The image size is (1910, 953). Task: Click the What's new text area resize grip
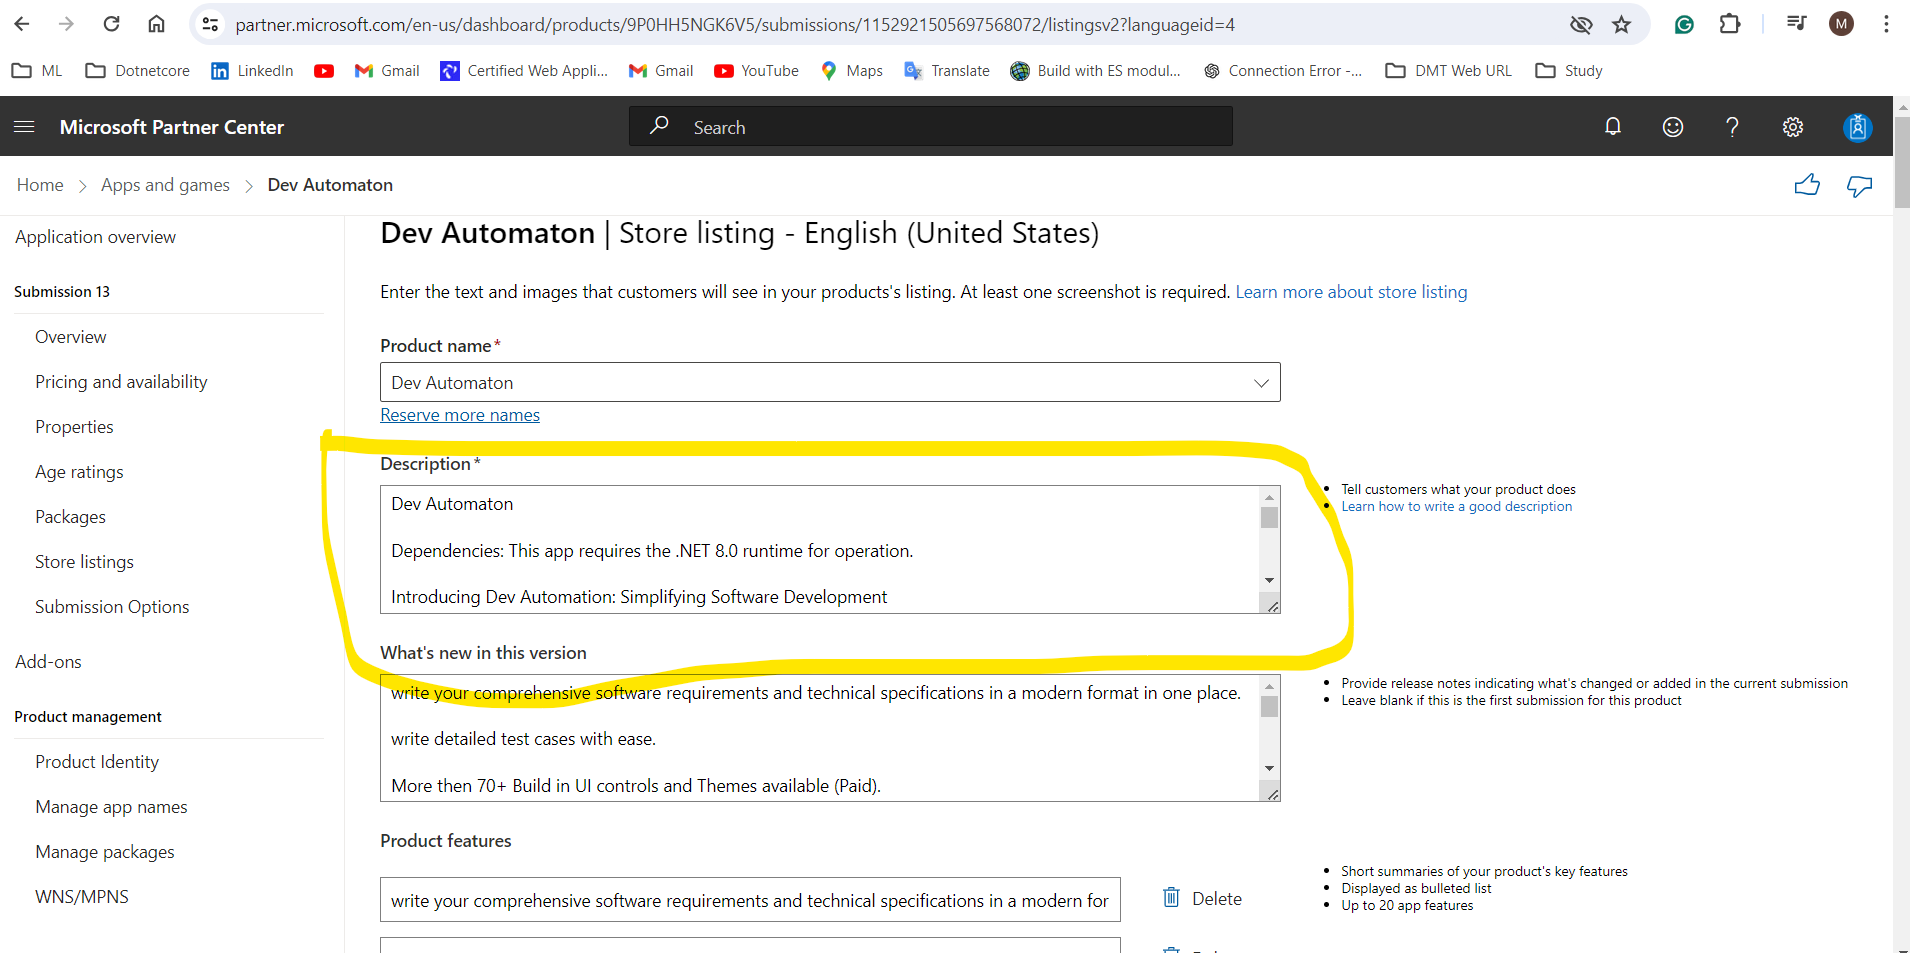(1272, 794)
